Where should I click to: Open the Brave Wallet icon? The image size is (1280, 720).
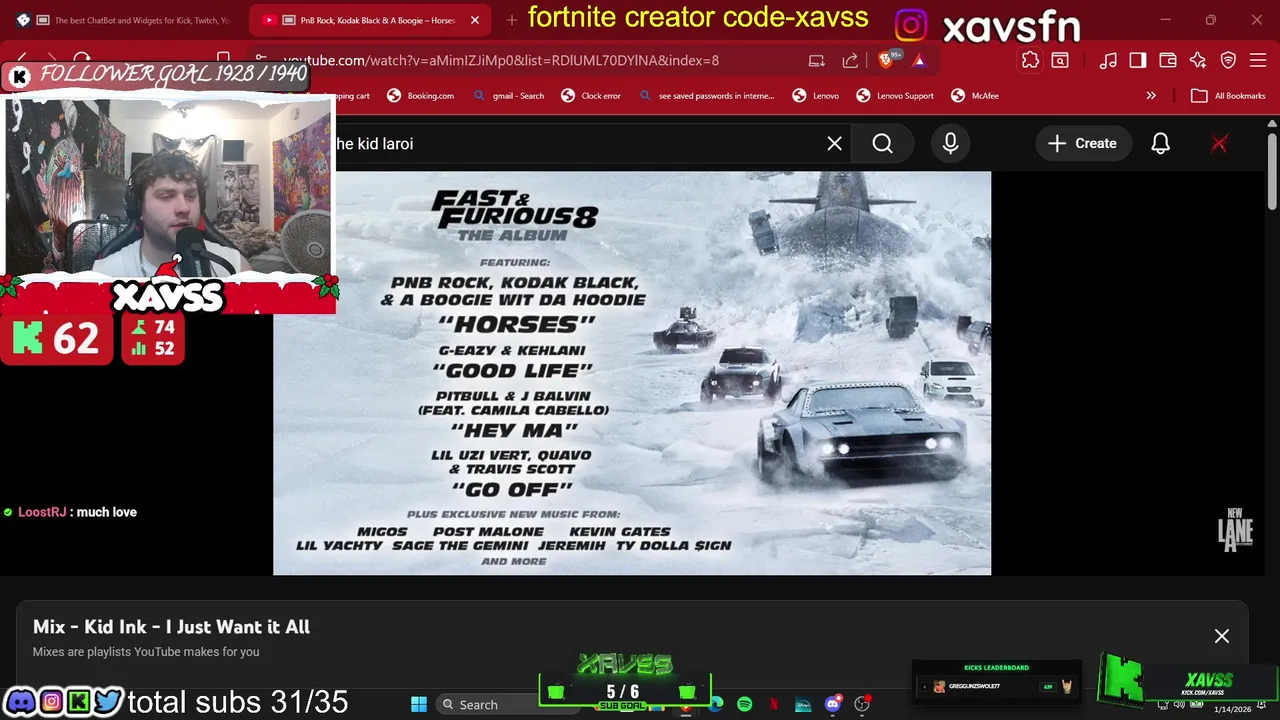pos(1168,60)
